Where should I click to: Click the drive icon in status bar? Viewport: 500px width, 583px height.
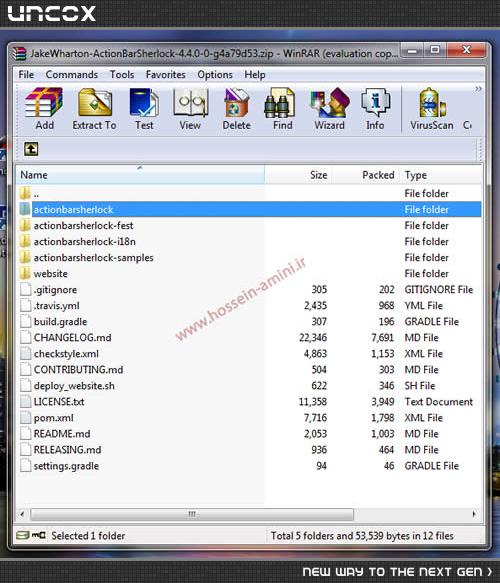pyautogui.click(x=23, y=535)
